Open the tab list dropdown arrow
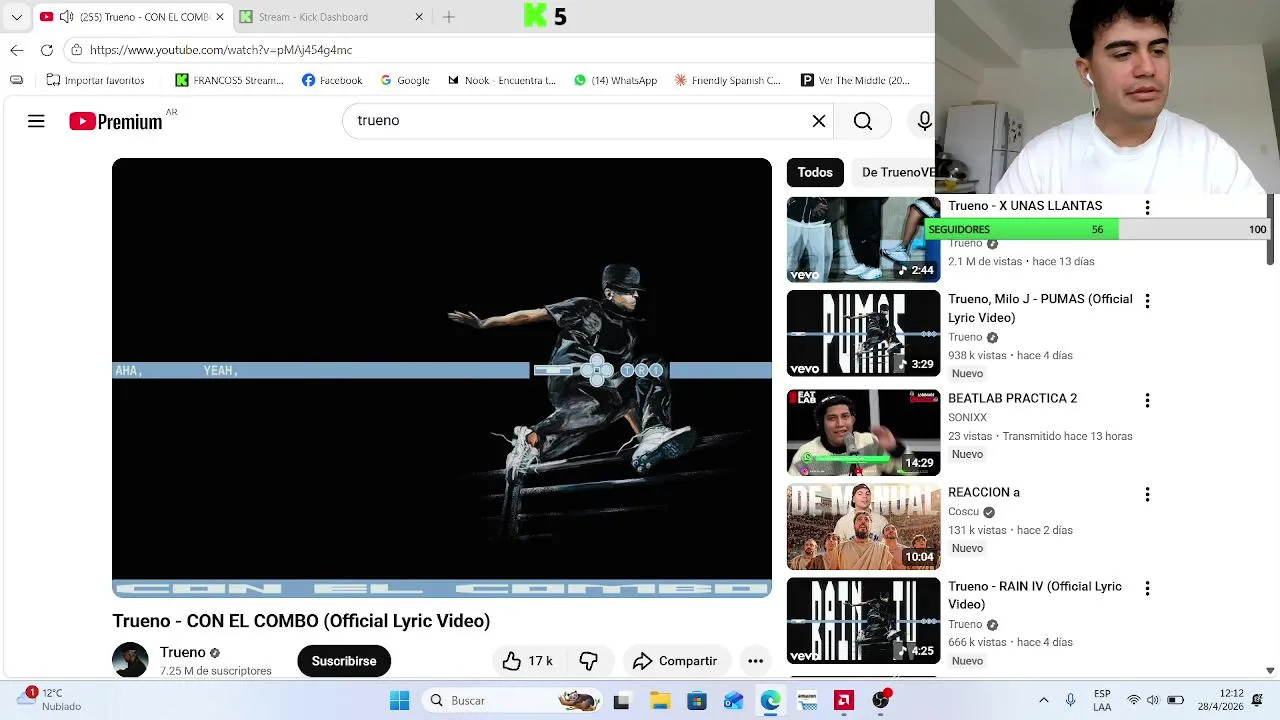The width and height of the screenshot is (1280, 720). pyautogui.click(x=16, y=17)
